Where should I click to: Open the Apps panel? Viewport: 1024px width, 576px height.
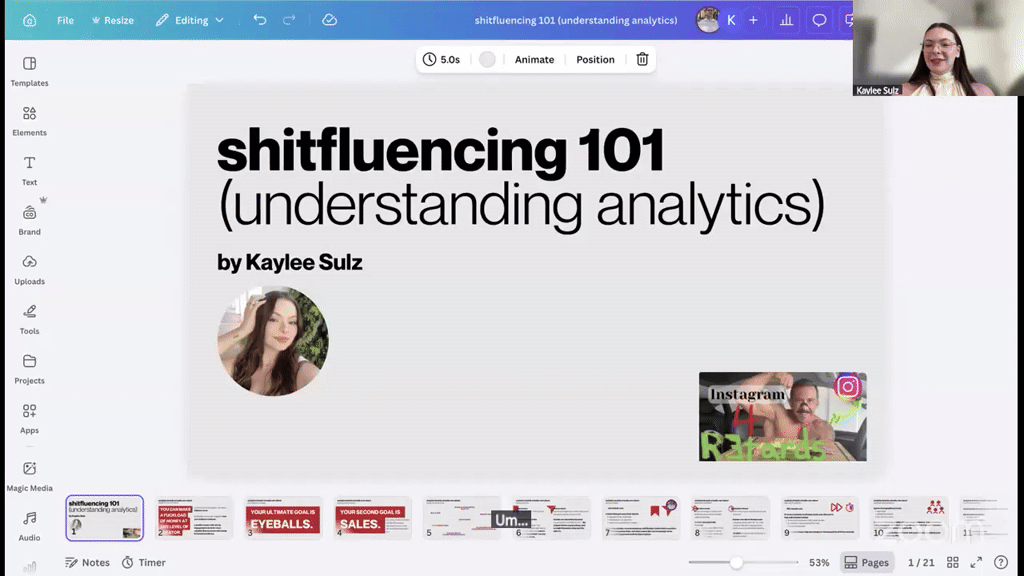tap(29, 419)
